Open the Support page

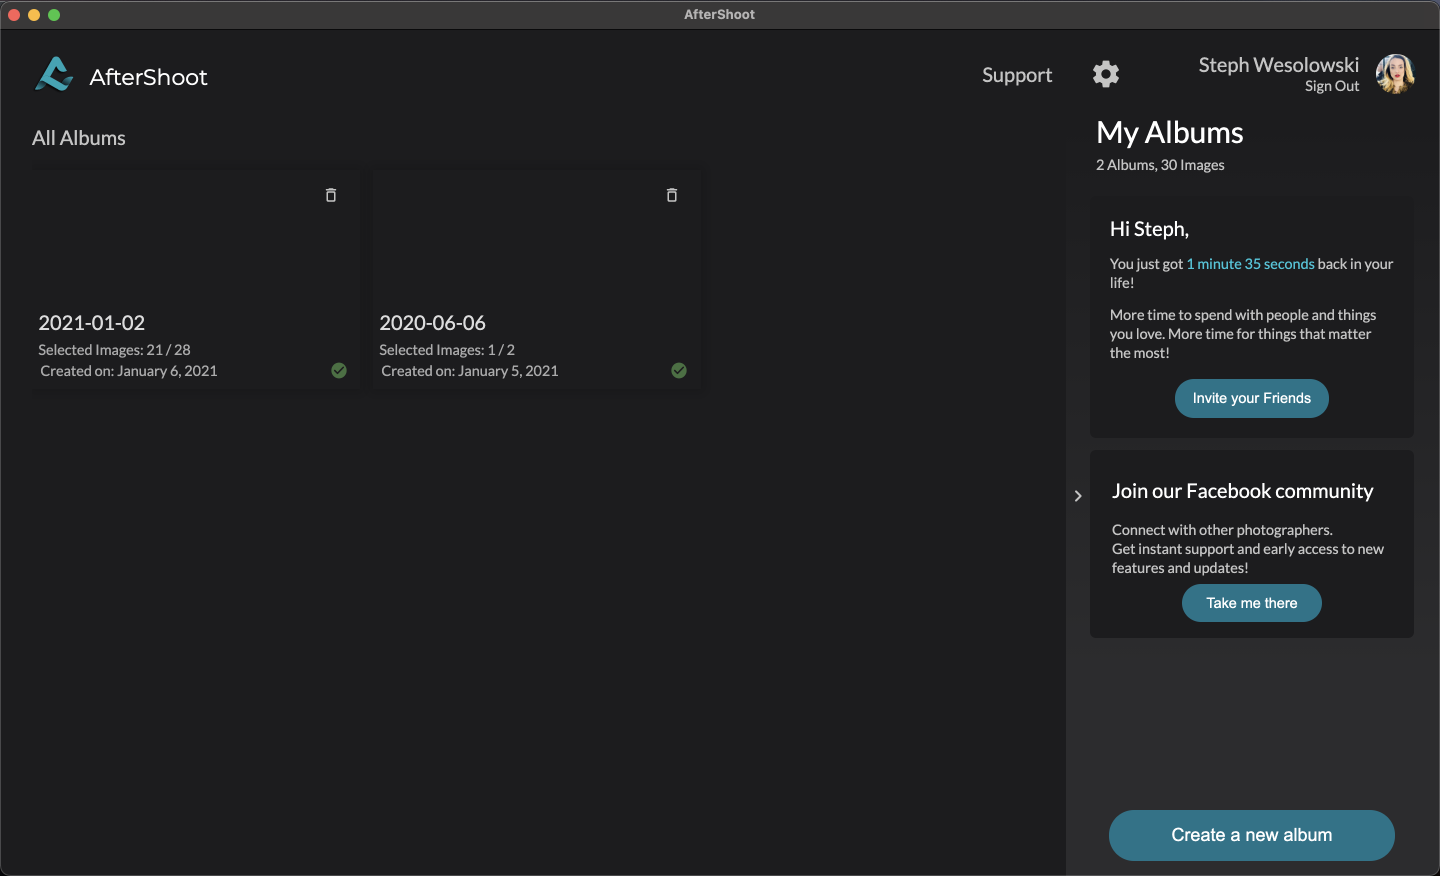(1017, 75)
